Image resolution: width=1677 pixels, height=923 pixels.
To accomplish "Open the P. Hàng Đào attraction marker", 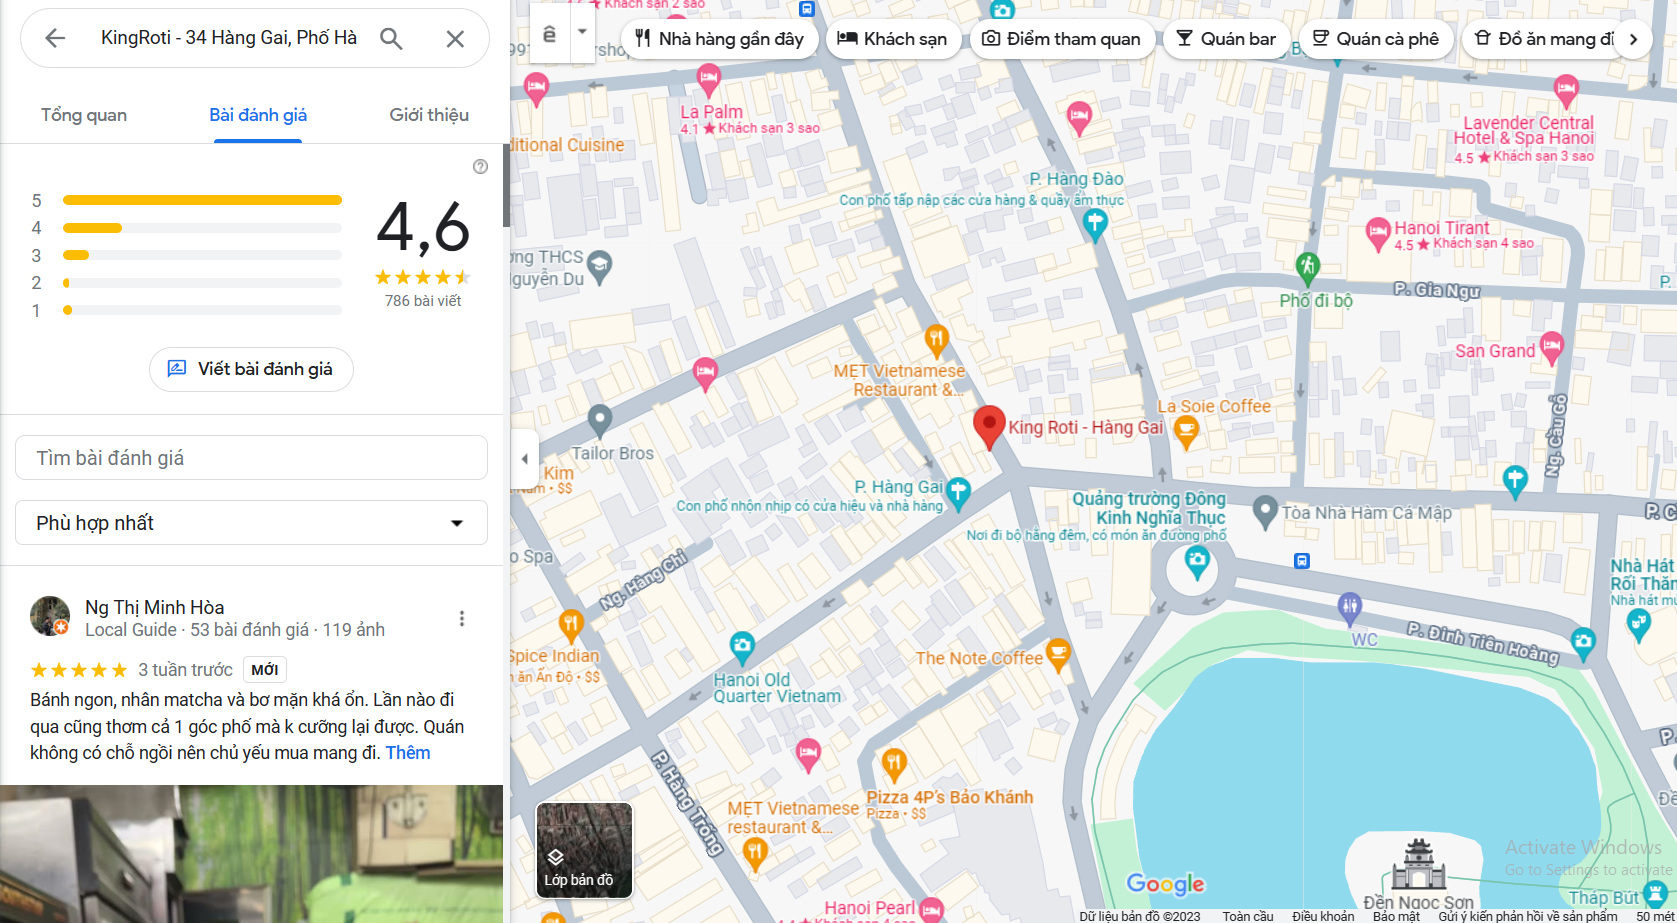I will coord(1095,226).
